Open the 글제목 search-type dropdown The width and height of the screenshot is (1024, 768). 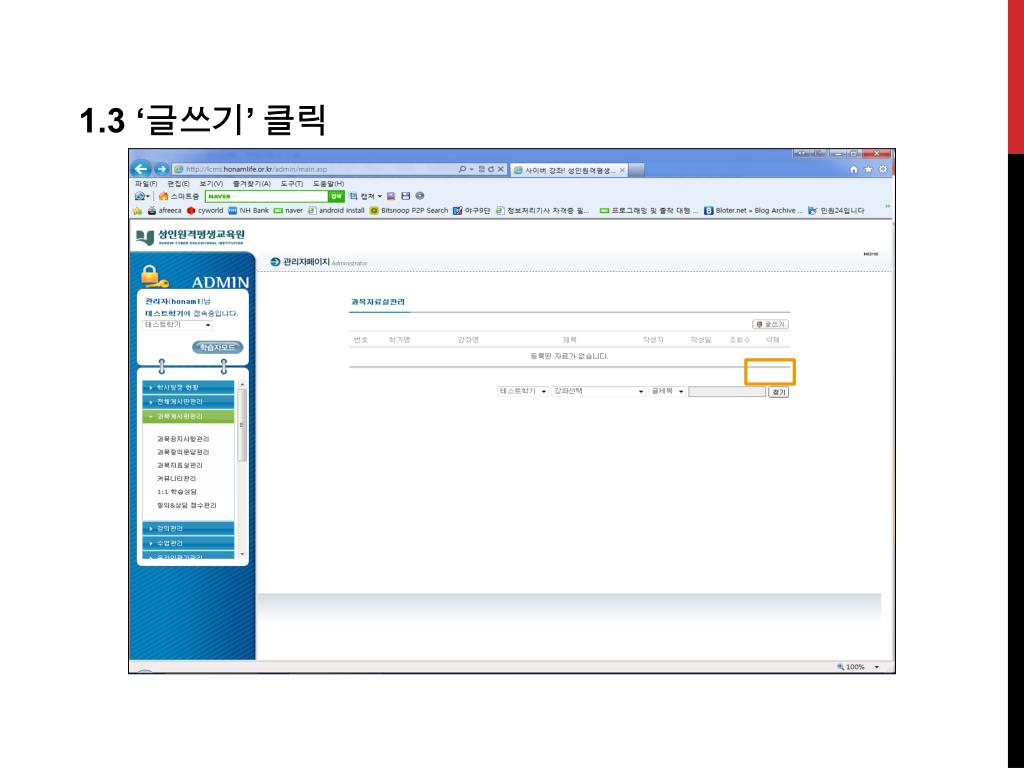point(667,391)
